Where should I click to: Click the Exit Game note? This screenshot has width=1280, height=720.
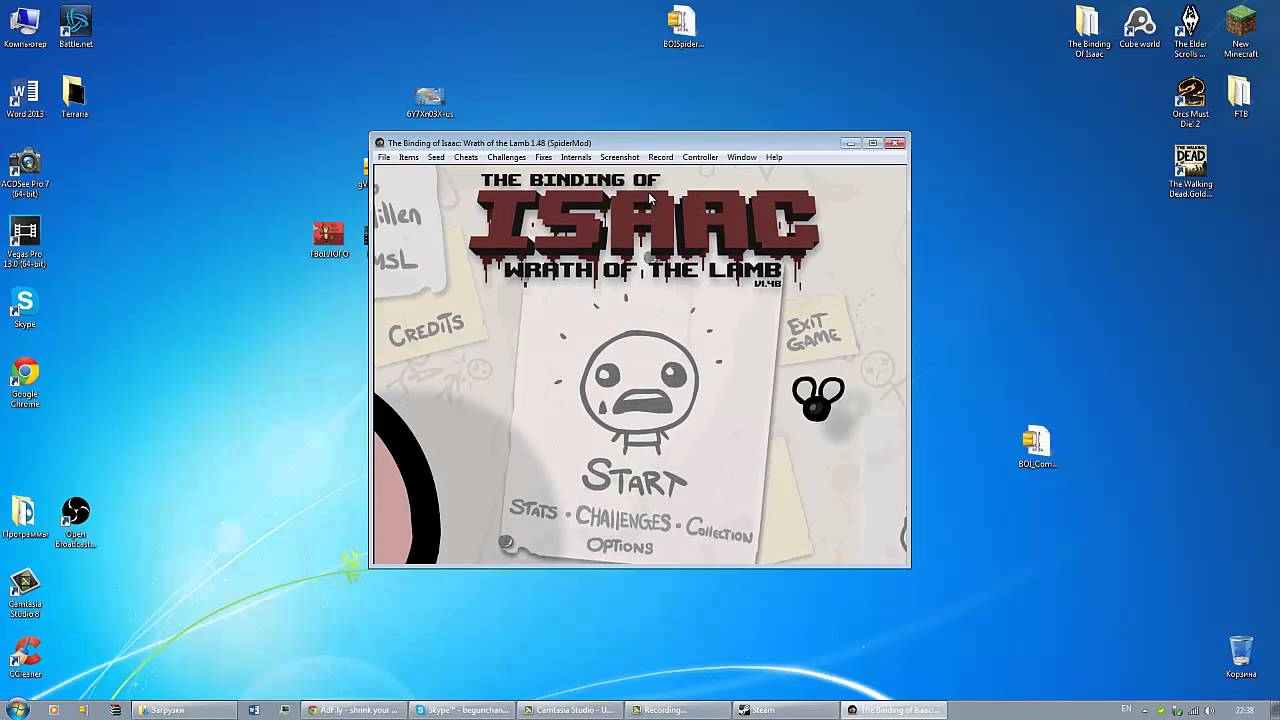(x=812, y=332)
